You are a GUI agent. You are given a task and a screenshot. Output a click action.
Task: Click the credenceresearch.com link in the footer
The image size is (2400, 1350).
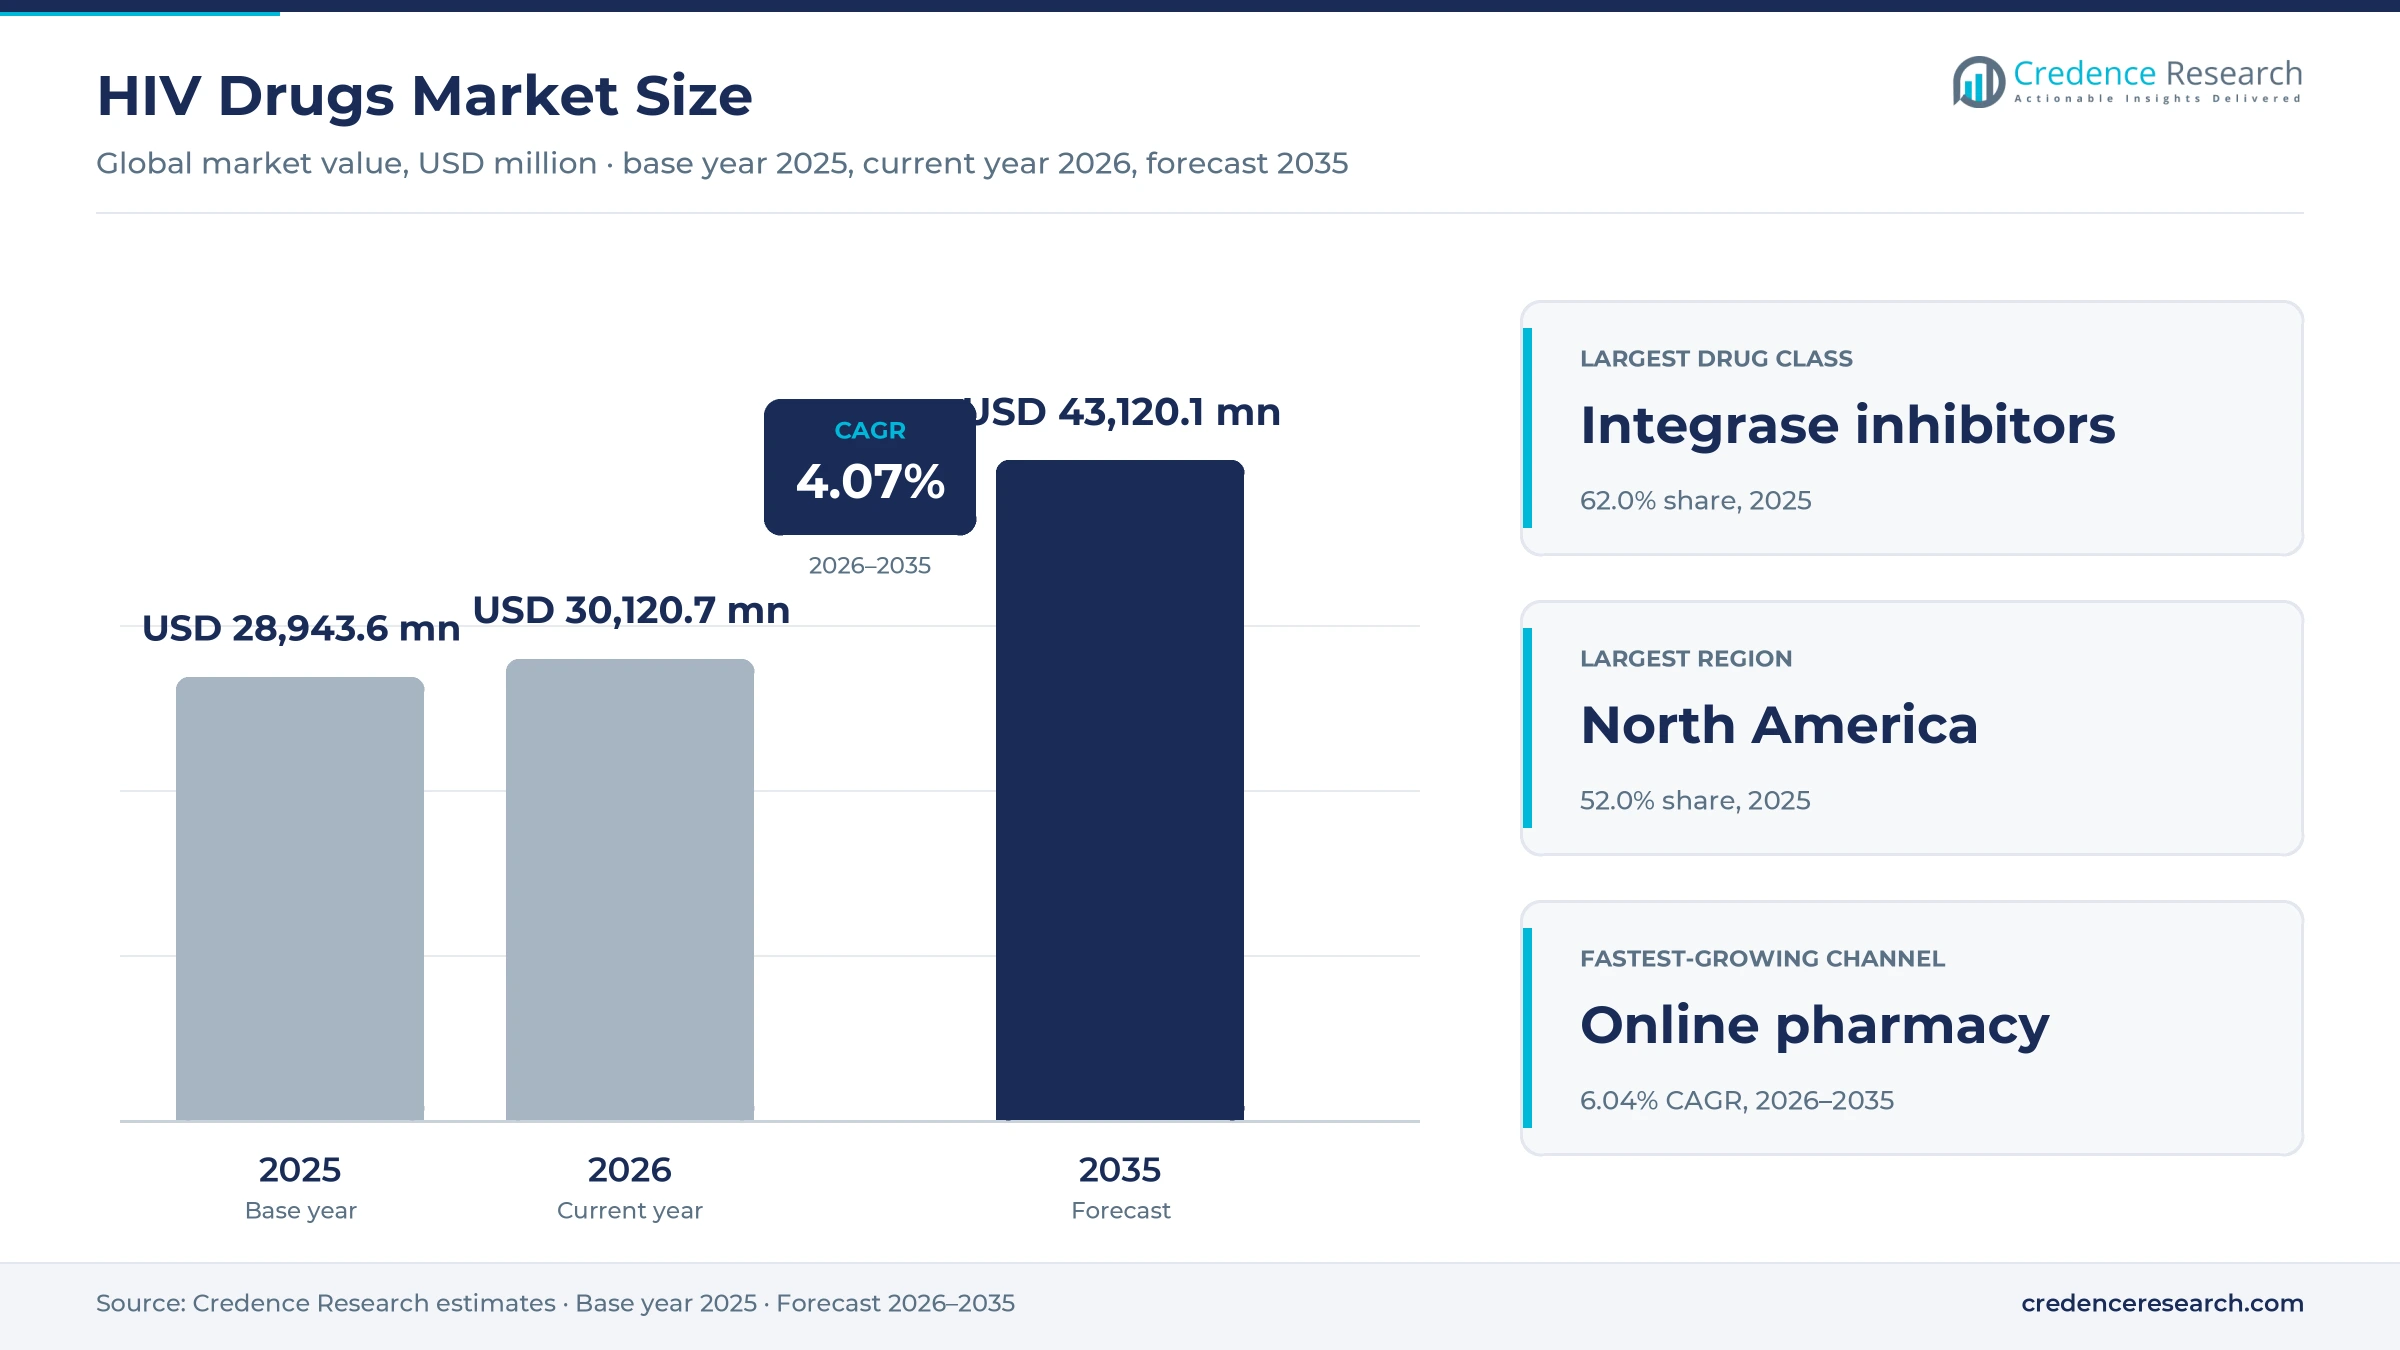tap(2162, 1303)
